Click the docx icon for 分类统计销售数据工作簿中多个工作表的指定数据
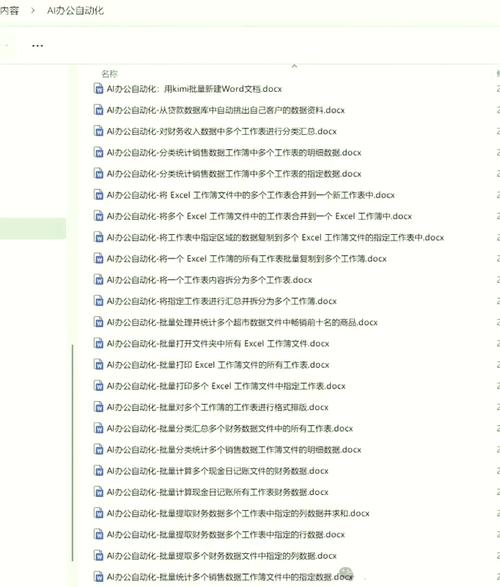 pyautogui.click(x=98, y=174)
